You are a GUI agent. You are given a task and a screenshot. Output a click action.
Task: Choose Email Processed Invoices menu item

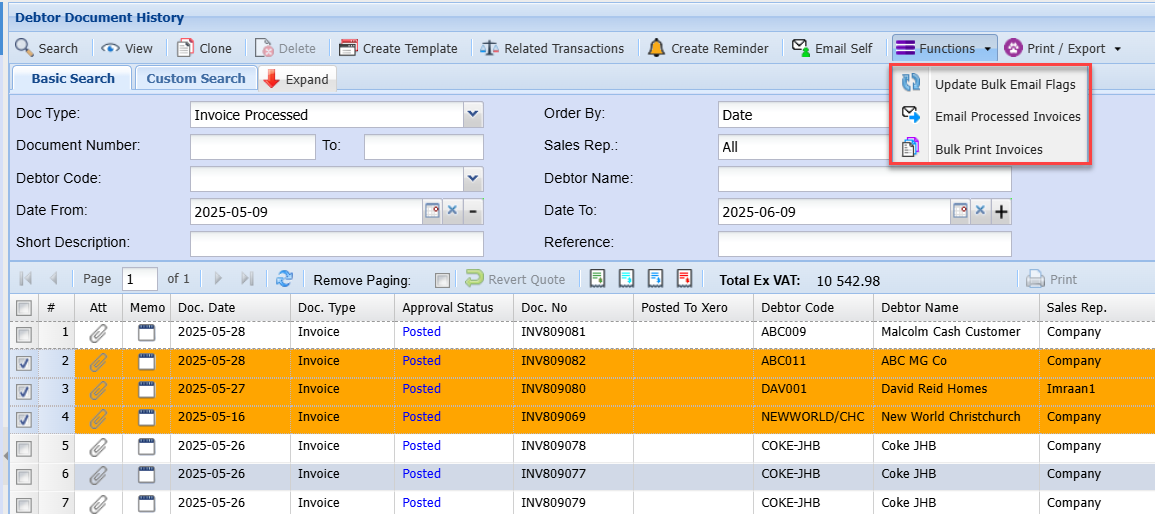pos(1007,117)
